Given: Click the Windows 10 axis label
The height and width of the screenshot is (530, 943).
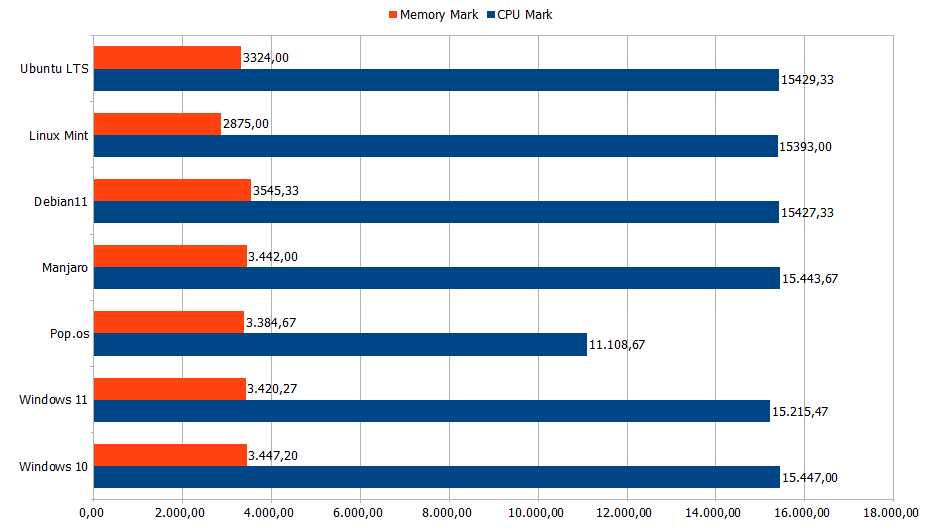Looking at the screenshot, I should point(54,467).
